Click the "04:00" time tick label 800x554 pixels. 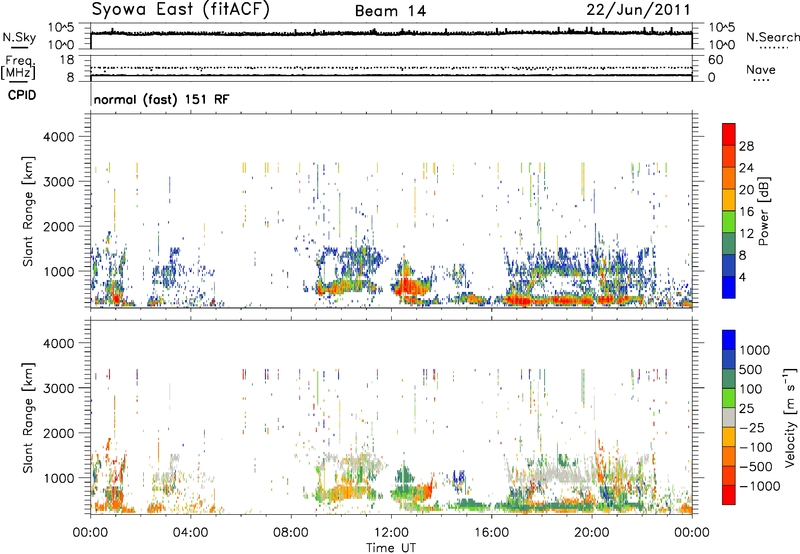click(190, 532)
